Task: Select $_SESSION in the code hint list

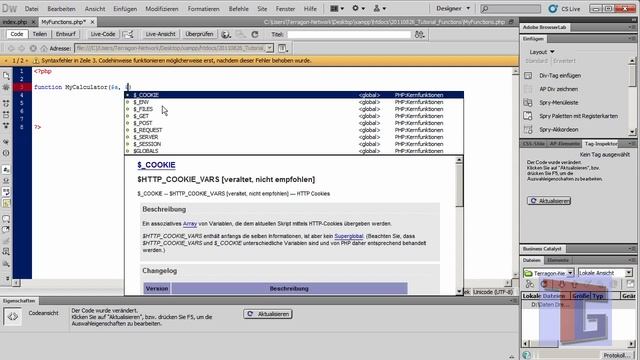Action: pos(294,144)
